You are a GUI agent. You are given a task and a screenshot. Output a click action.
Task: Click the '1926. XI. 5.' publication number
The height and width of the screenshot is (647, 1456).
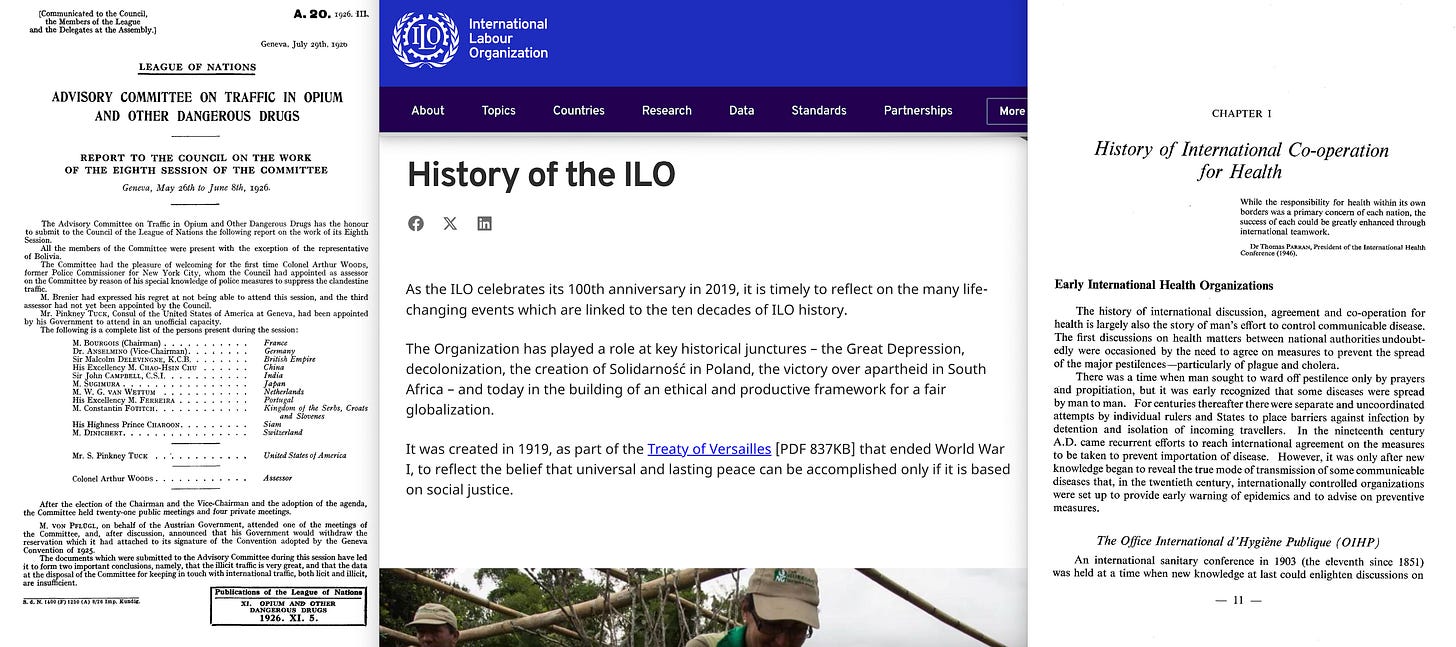point(288,618)
